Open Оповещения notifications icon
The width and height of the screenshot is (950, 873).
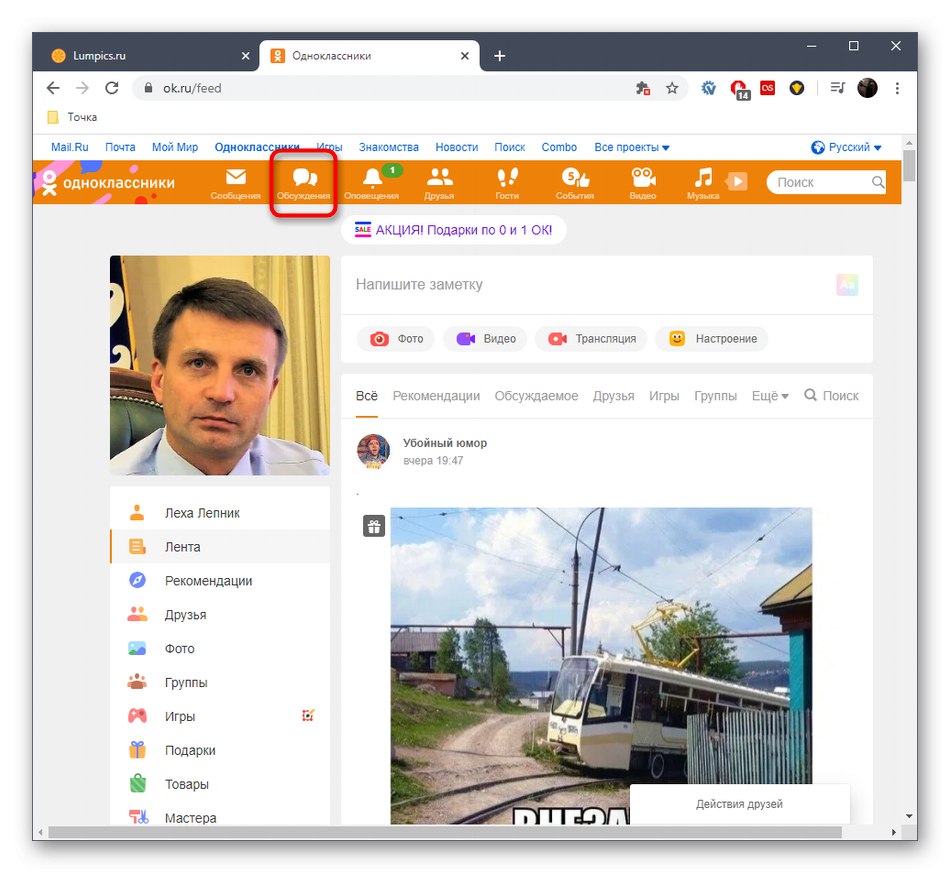click(x=371, y=182)
